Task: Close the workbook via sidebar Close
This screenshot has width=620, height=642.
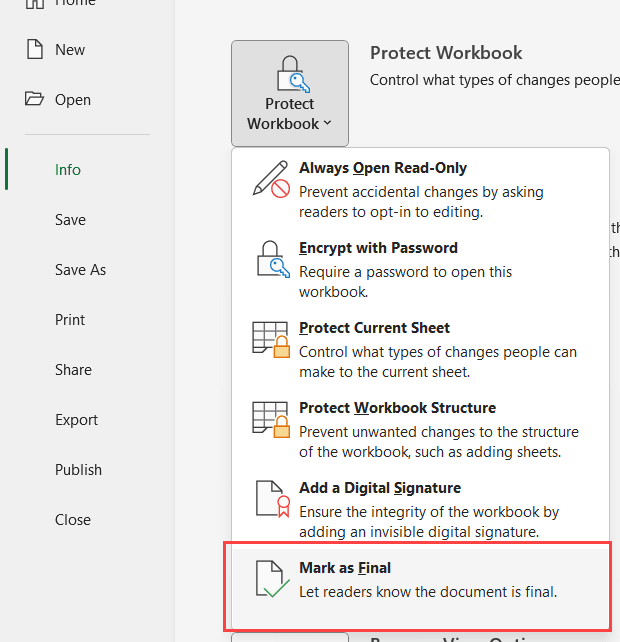Action: point(73,520)
